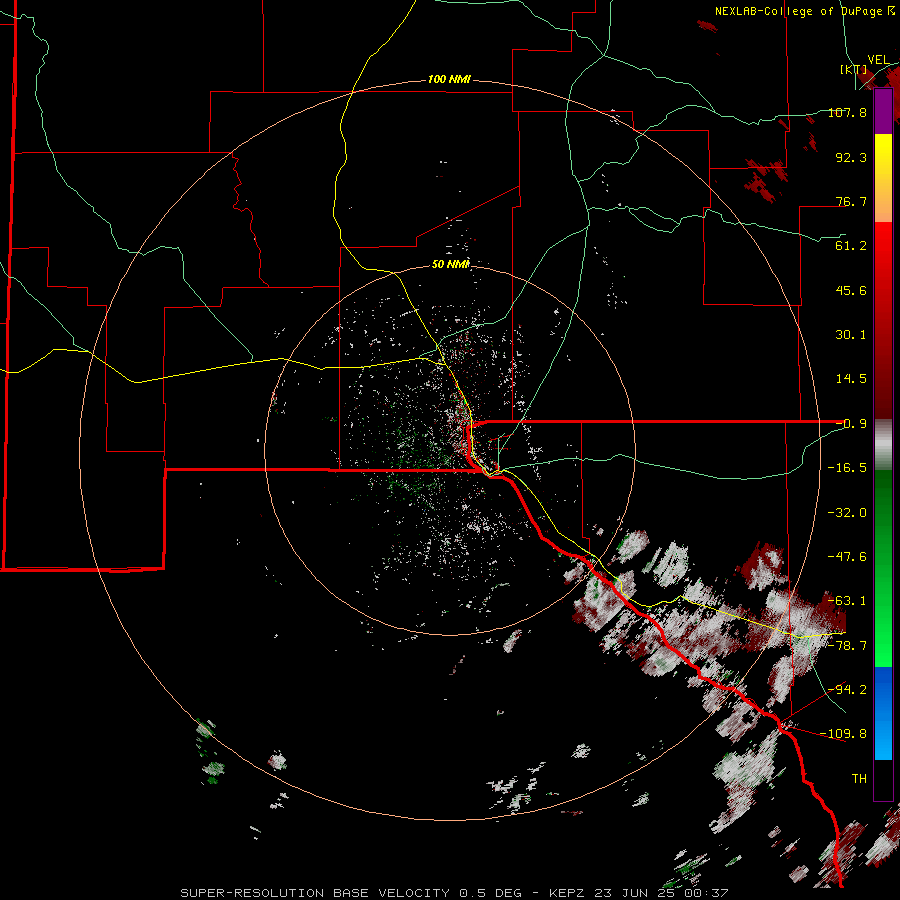This screenshot has height=900, width=900.
Task: Select the 45.6 legend value
Action: tap(851, 290)
